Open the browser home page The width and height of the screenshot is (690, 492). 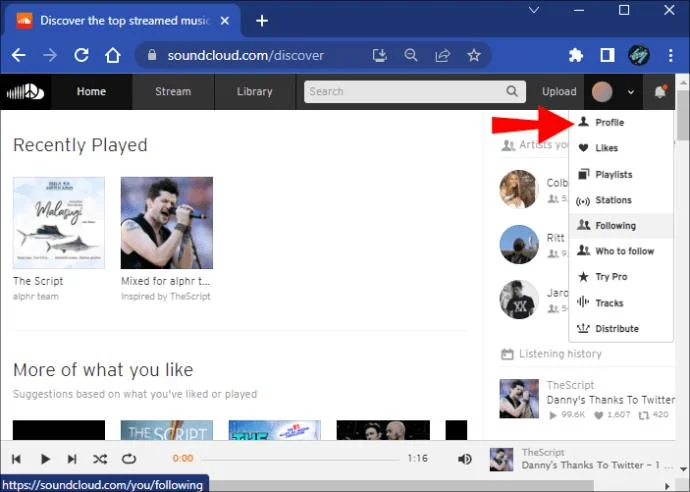coord(113,55)
